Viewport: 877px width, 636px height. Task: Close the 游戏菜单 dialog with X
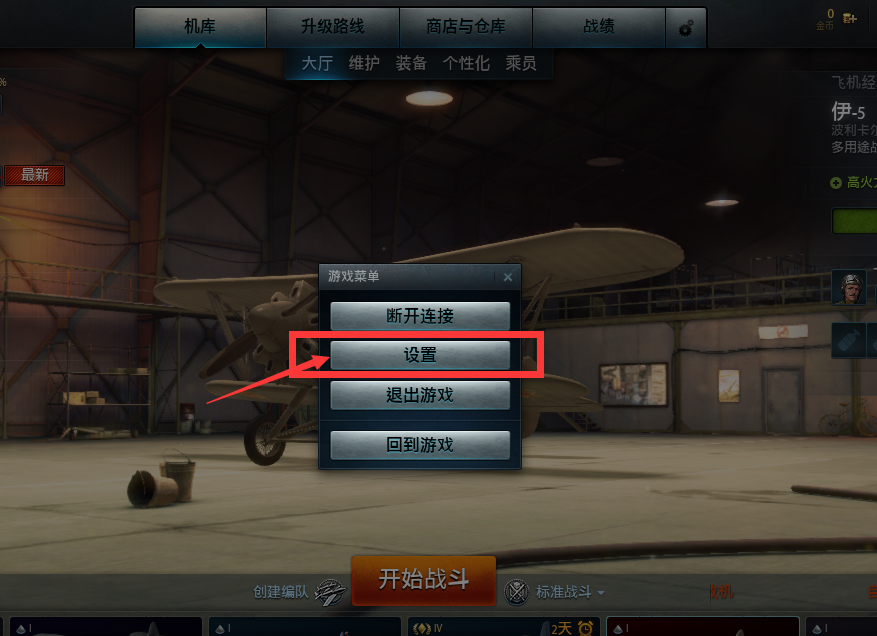[508, 277]
